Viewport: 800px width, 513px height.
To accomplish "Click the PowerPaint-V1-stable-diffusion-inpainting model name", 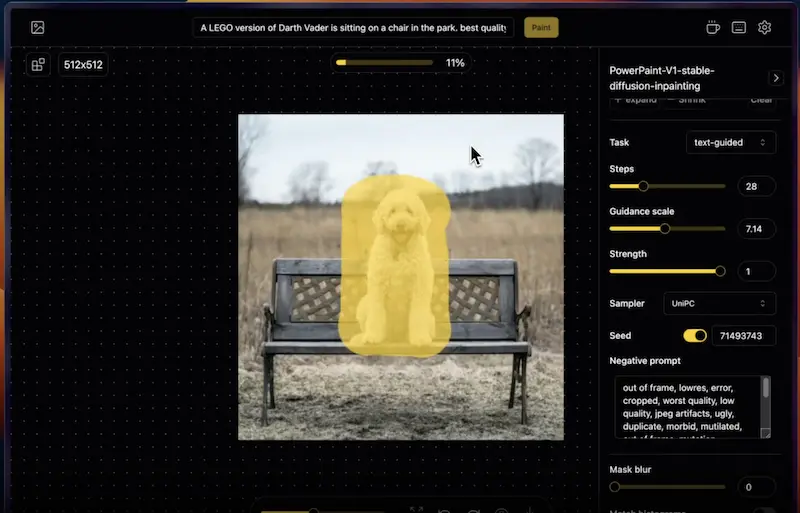I will pos(662,78).
